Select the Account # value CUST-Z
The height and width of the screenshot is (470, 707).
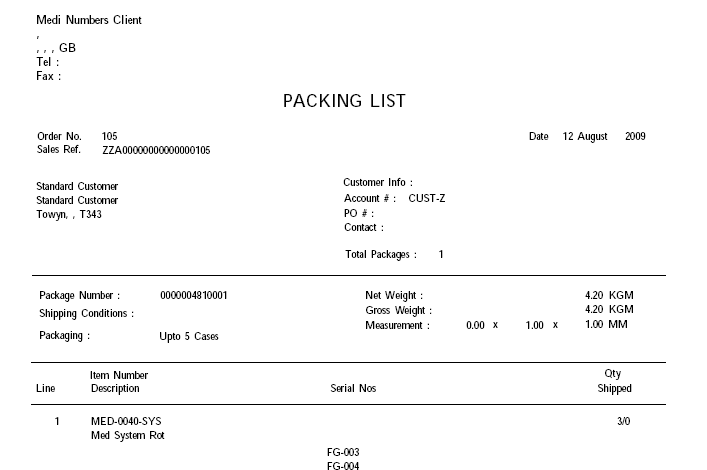pos(427,198)
